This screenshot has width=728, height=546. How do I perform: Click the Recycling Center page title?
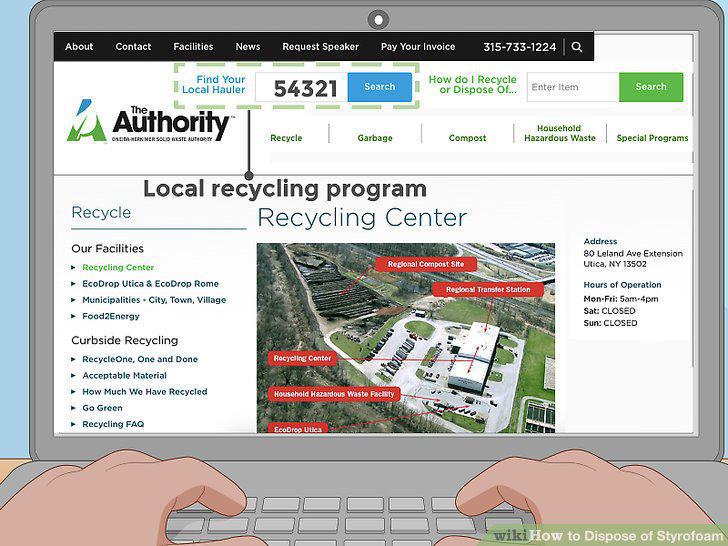pos(362,218)
